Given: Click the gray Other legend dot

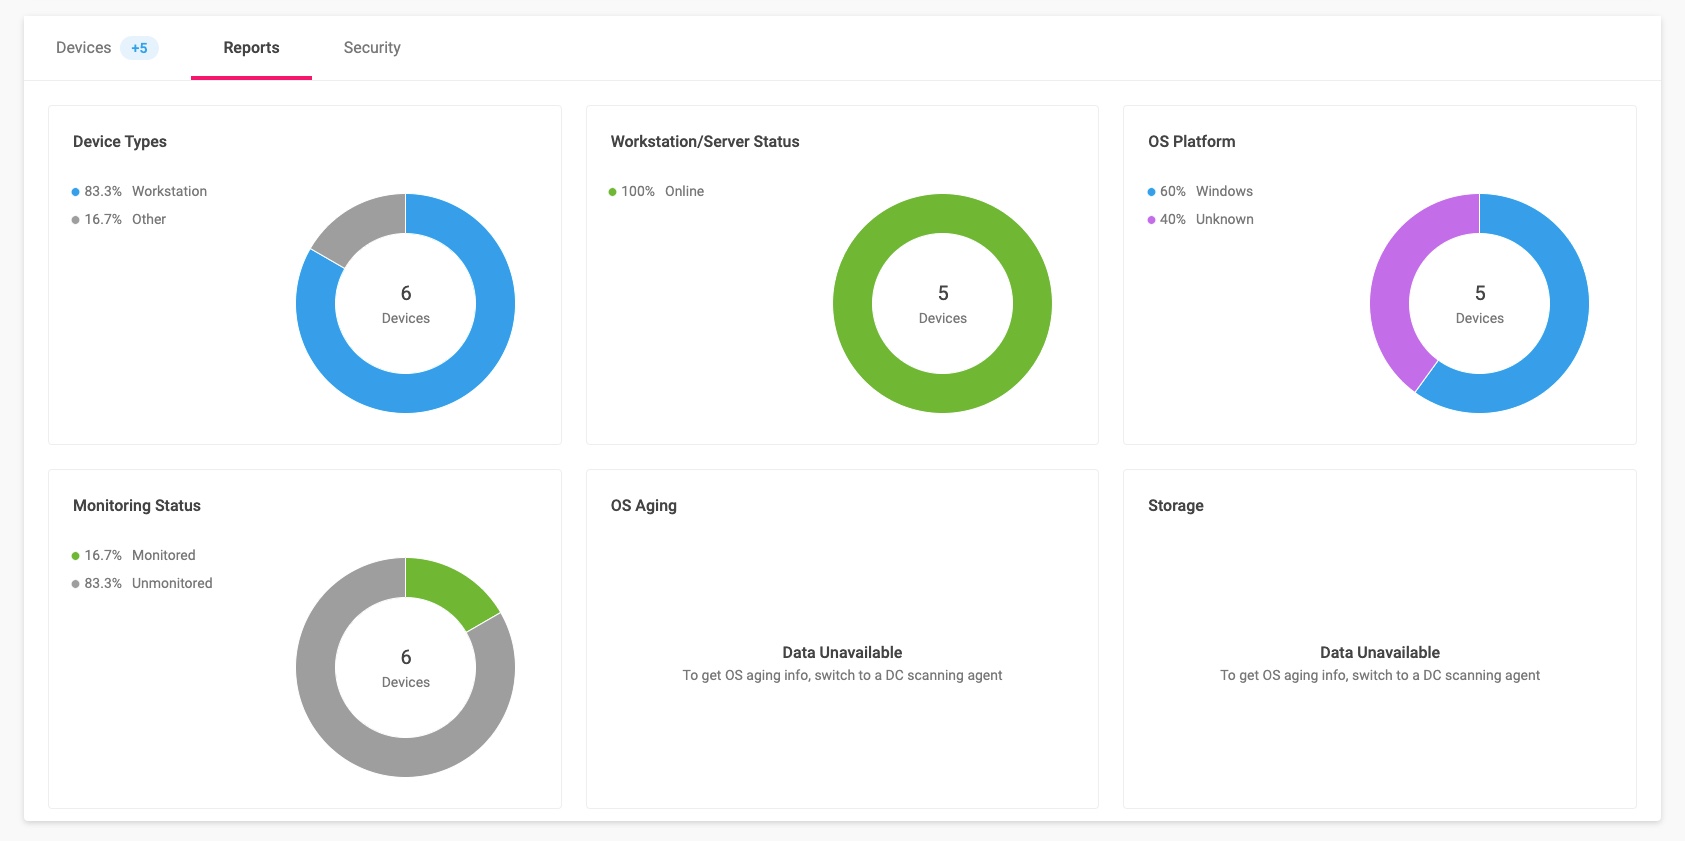Looking at the screenshot, I should [75, 220].
